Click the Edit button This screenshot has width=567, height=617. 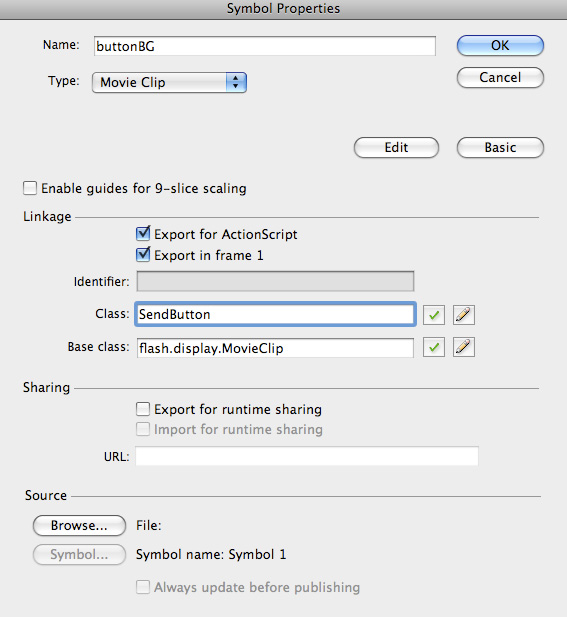pos(396,148)
